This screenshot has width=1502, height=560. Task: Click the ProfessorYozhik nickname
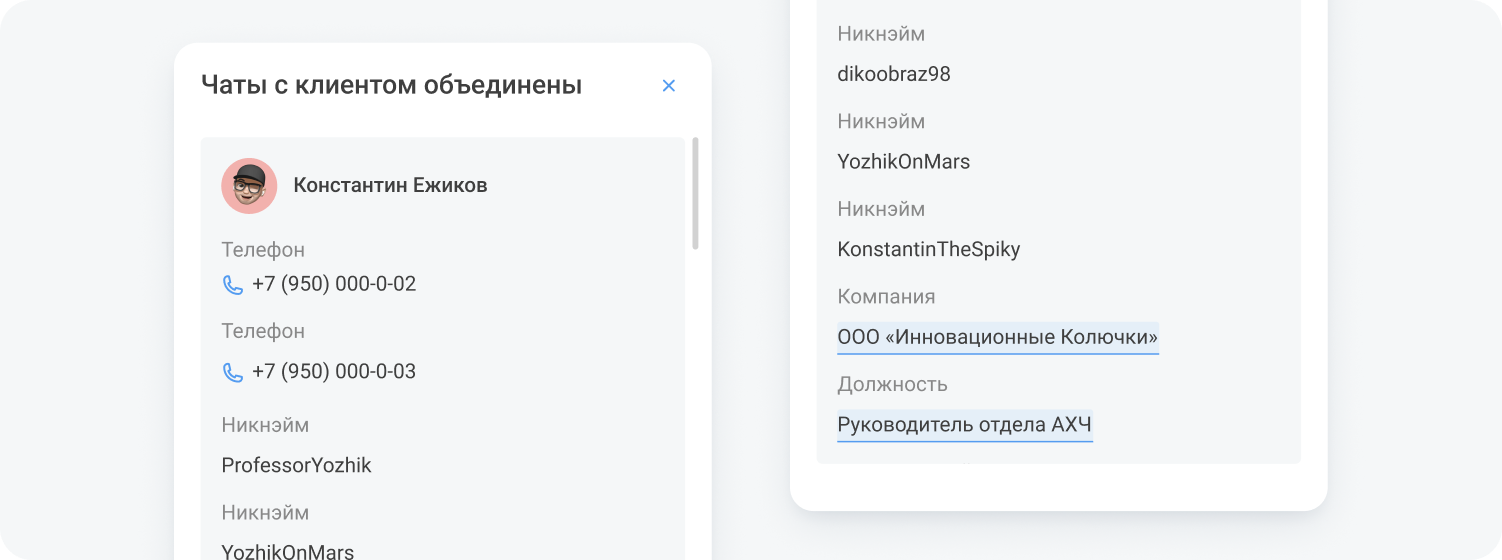tap(296, 465)
